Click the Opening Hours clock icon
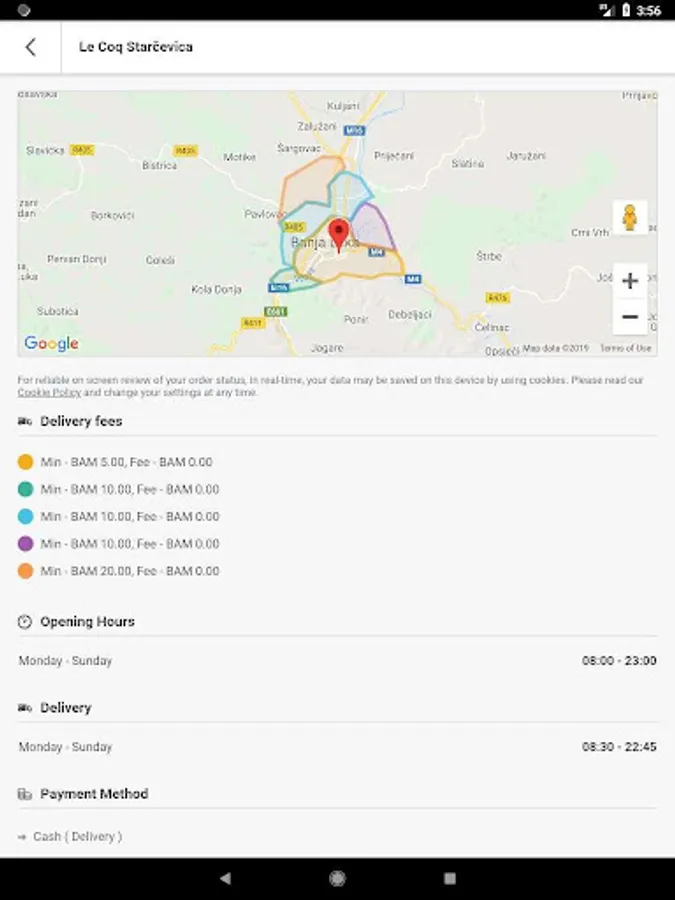This screenshot has height=900, width=675. point(25,622)
